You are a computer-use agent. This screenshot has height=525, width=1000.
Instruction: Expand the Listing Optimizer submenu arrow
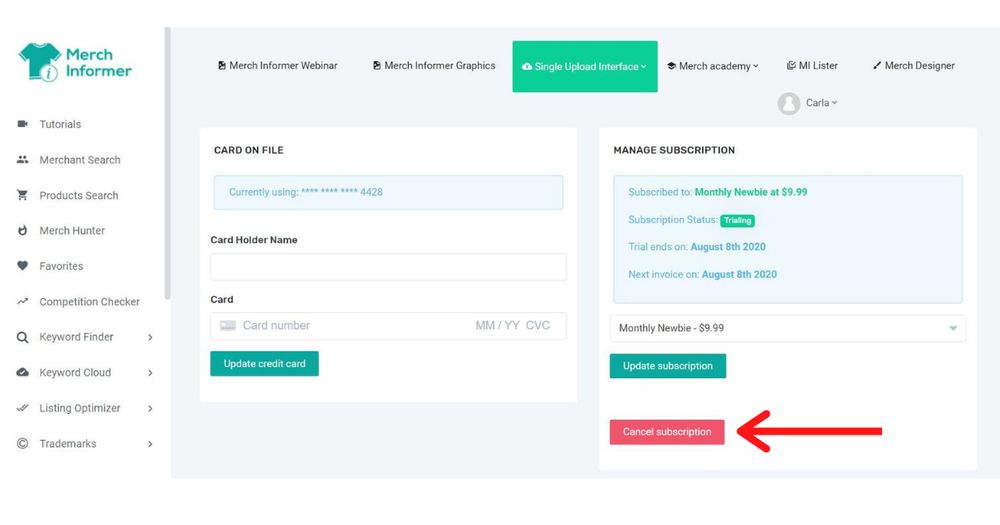coord(150,408)
